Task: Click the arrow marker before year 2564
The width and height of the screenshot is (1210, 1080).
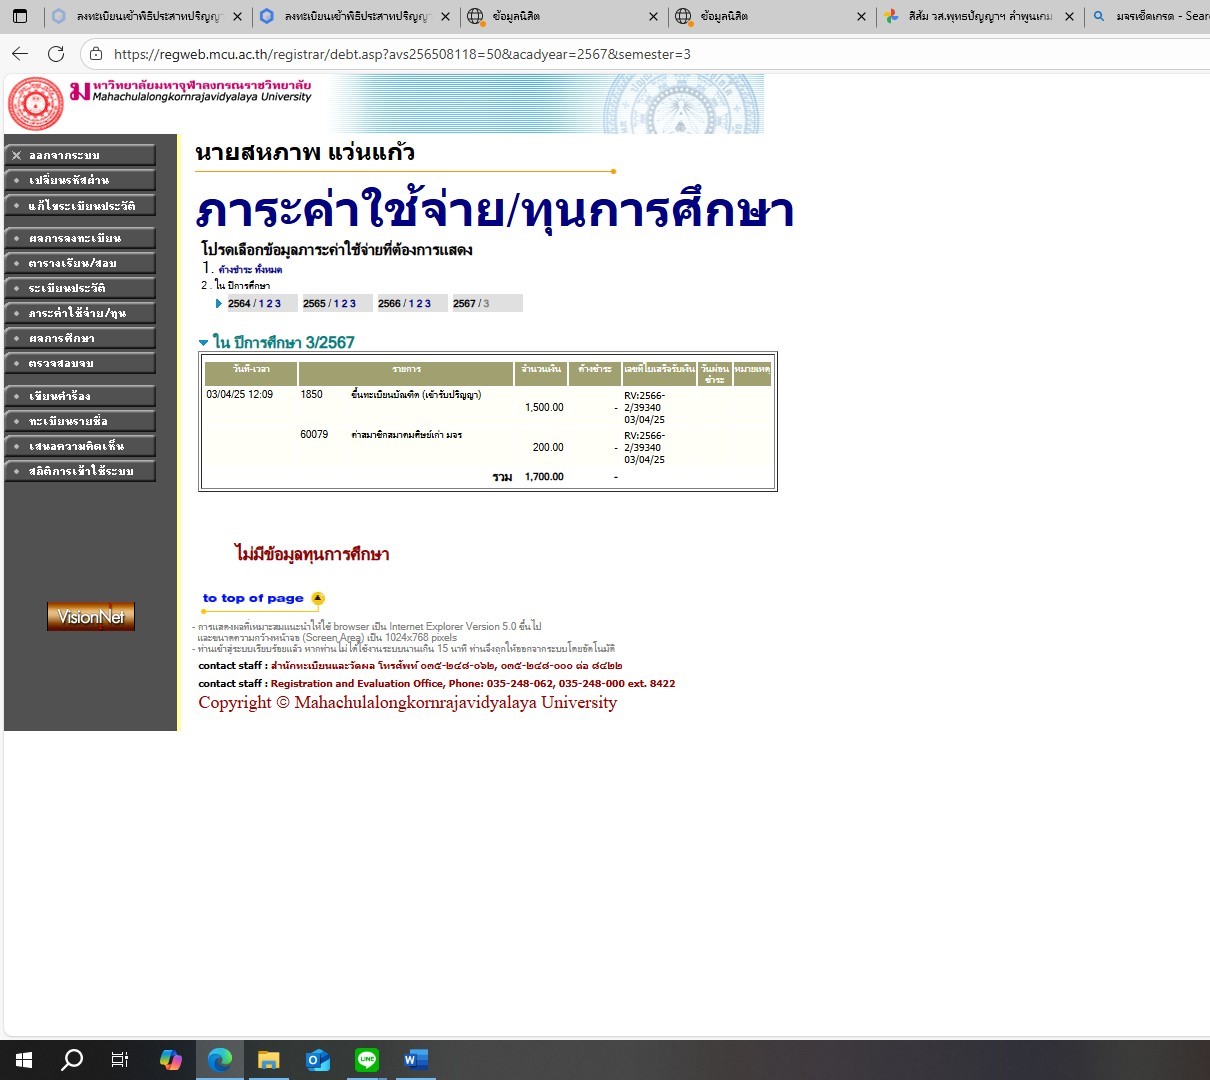Action: click(219, 303)
